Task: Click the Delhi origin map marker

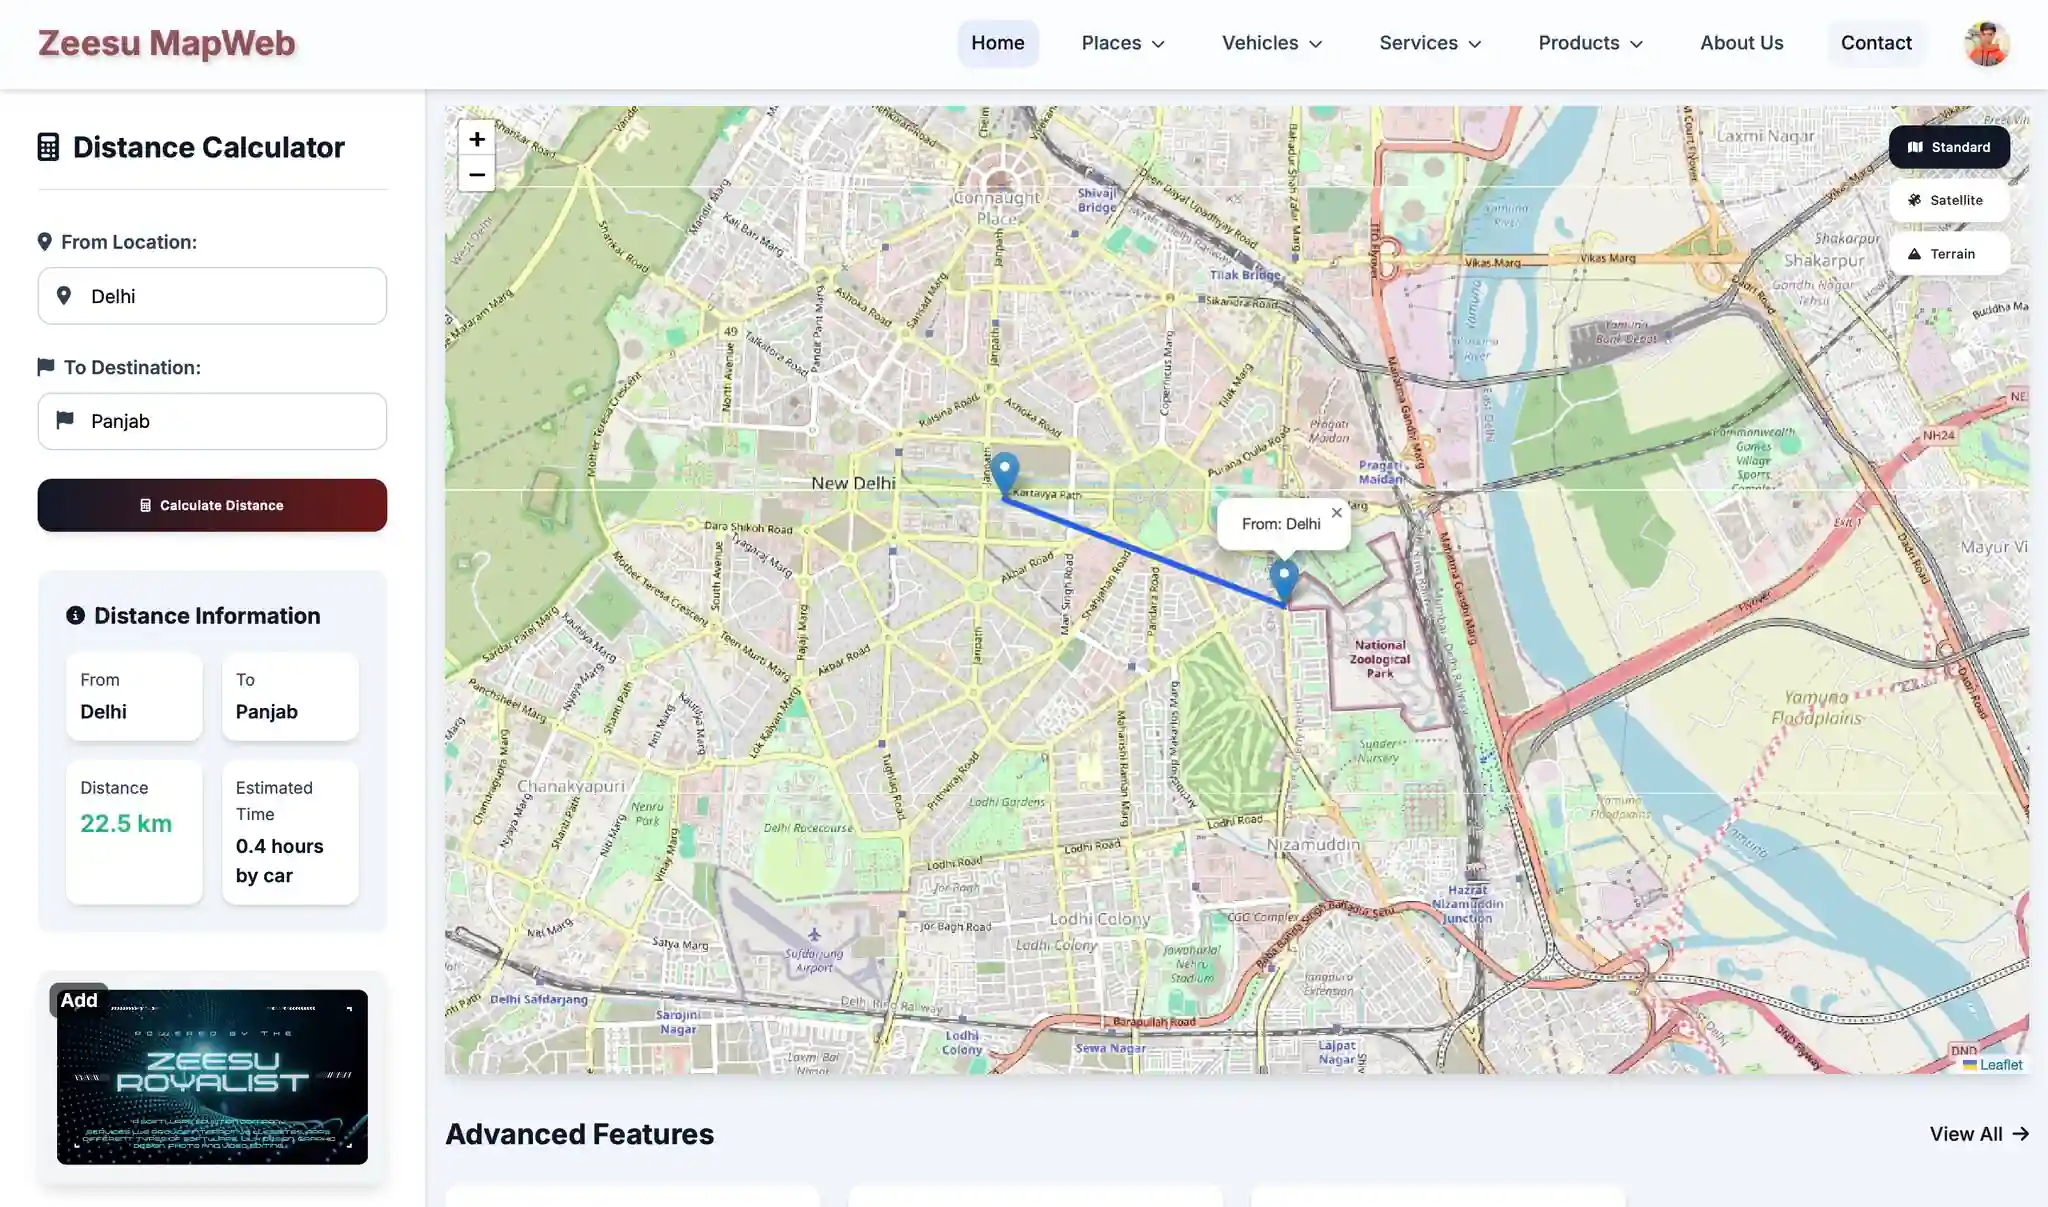Action: (1284, 581)
